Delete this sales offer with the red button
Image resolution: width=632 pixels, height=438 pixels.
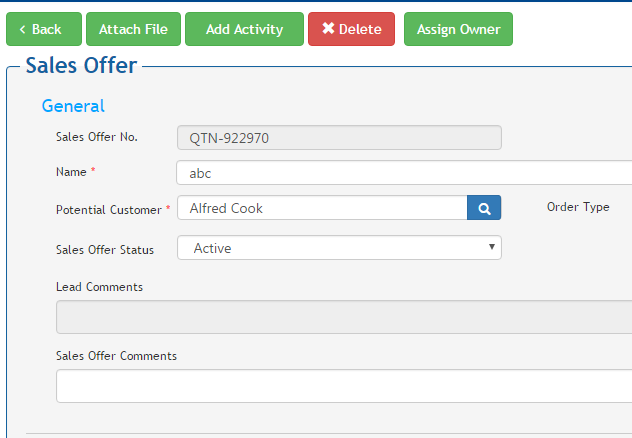[351, 29]
